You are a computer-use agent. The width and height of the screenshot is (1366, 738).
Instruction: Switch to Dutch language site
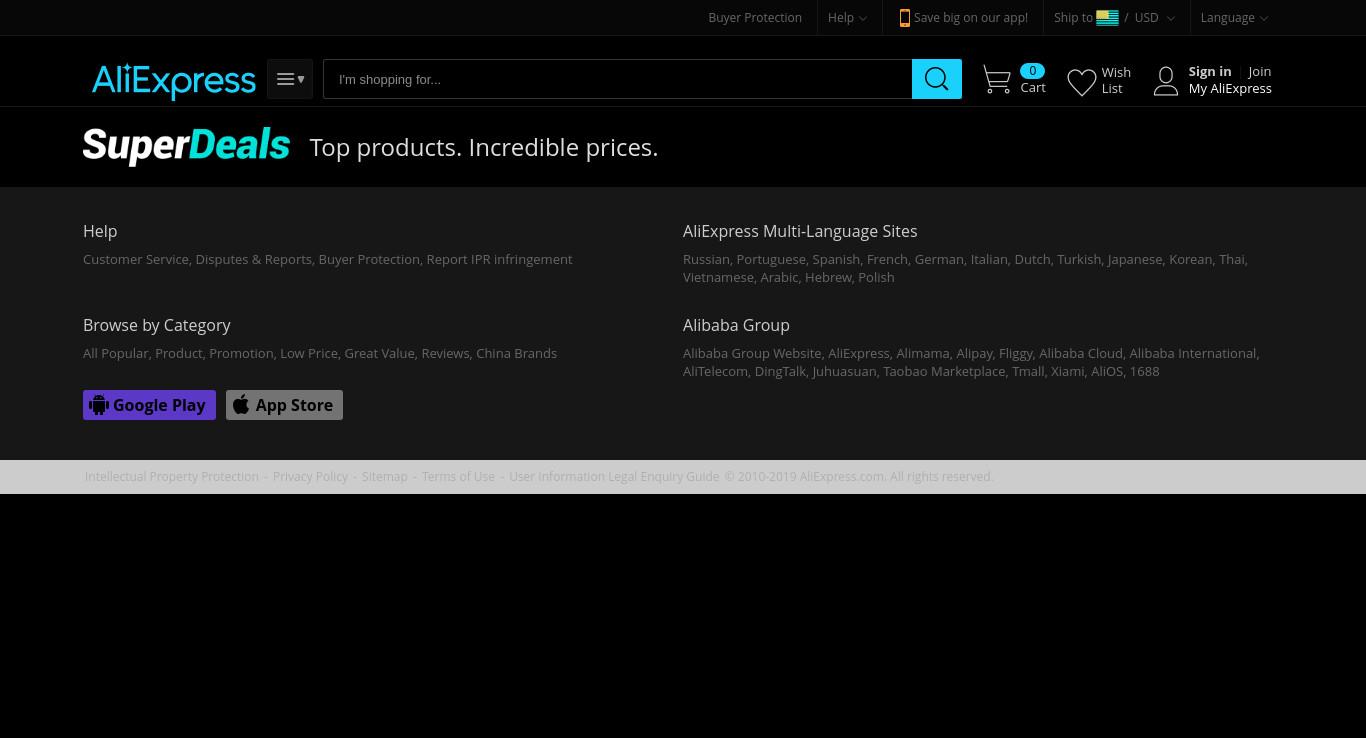(x=1032, y=259)
